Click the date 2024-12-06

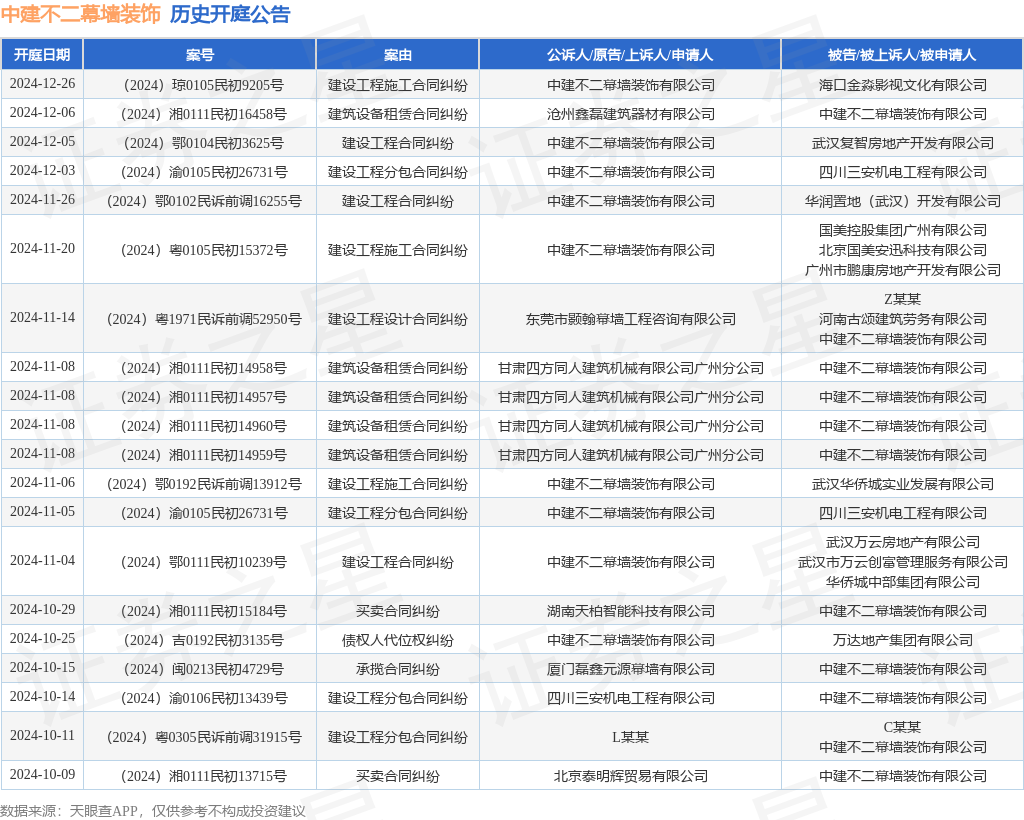[x=42, y=112]
